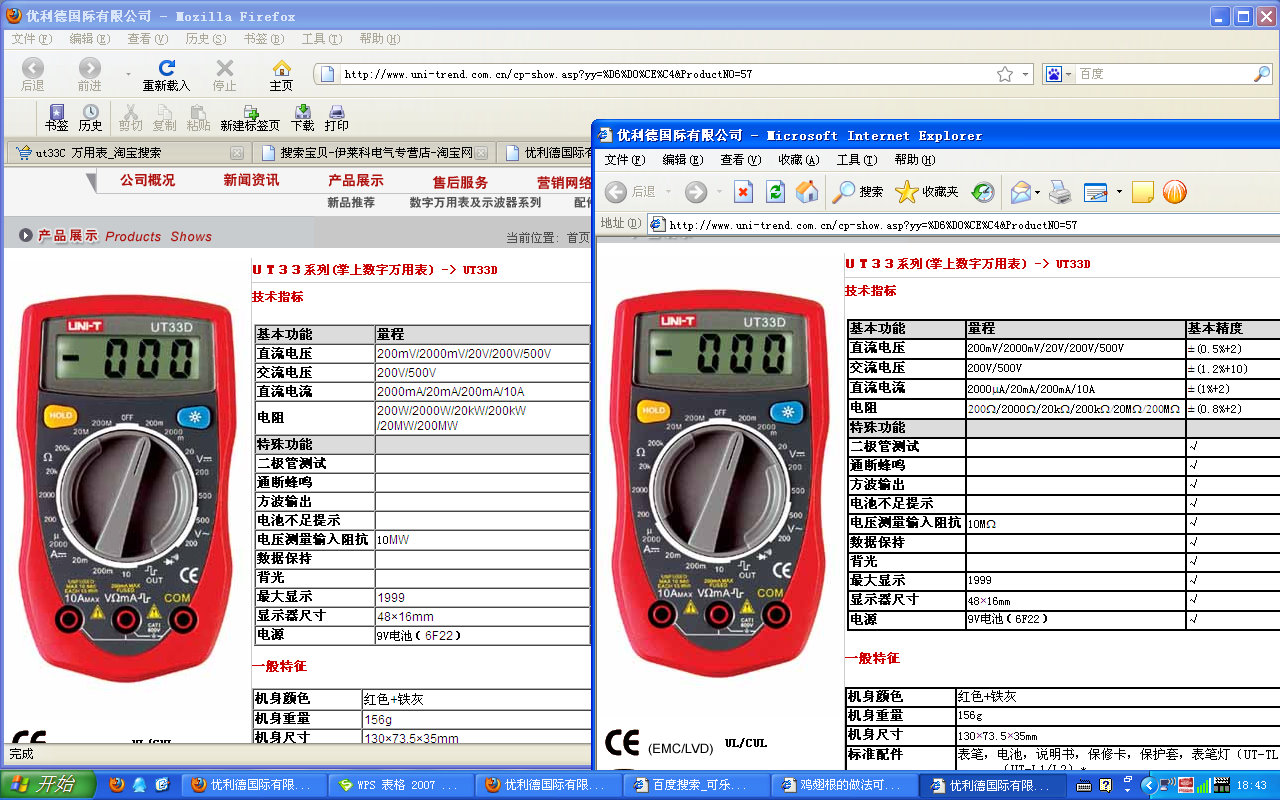1280x800 pixels.
Task: Switch to Firefox tab 搜索宝贝-伊莱科电气专营店
Action: (372, 153)
